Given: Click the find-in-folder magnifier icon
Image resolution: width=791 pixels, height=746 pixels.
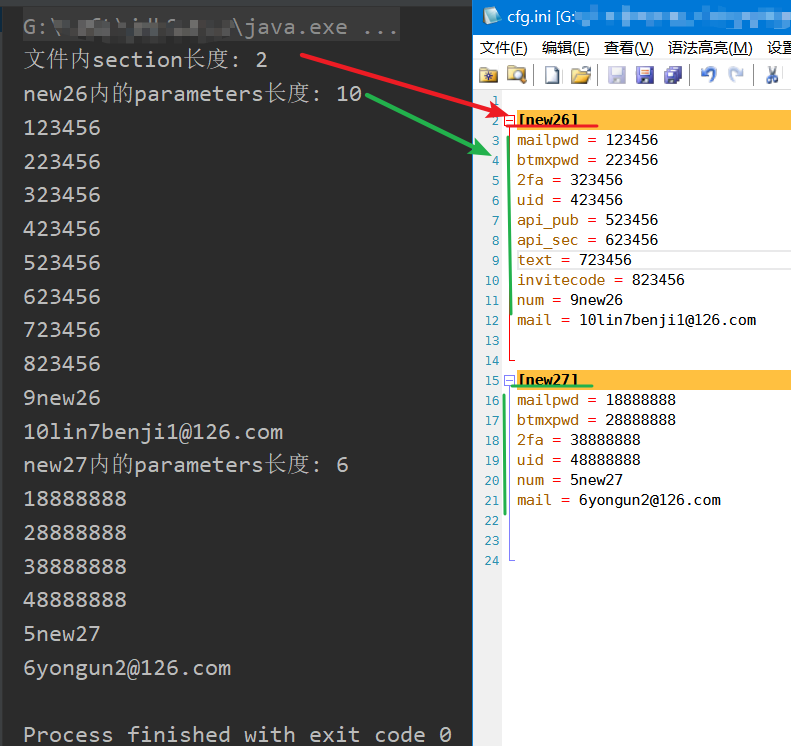Looking at the screenshot, I should point(517,75).
